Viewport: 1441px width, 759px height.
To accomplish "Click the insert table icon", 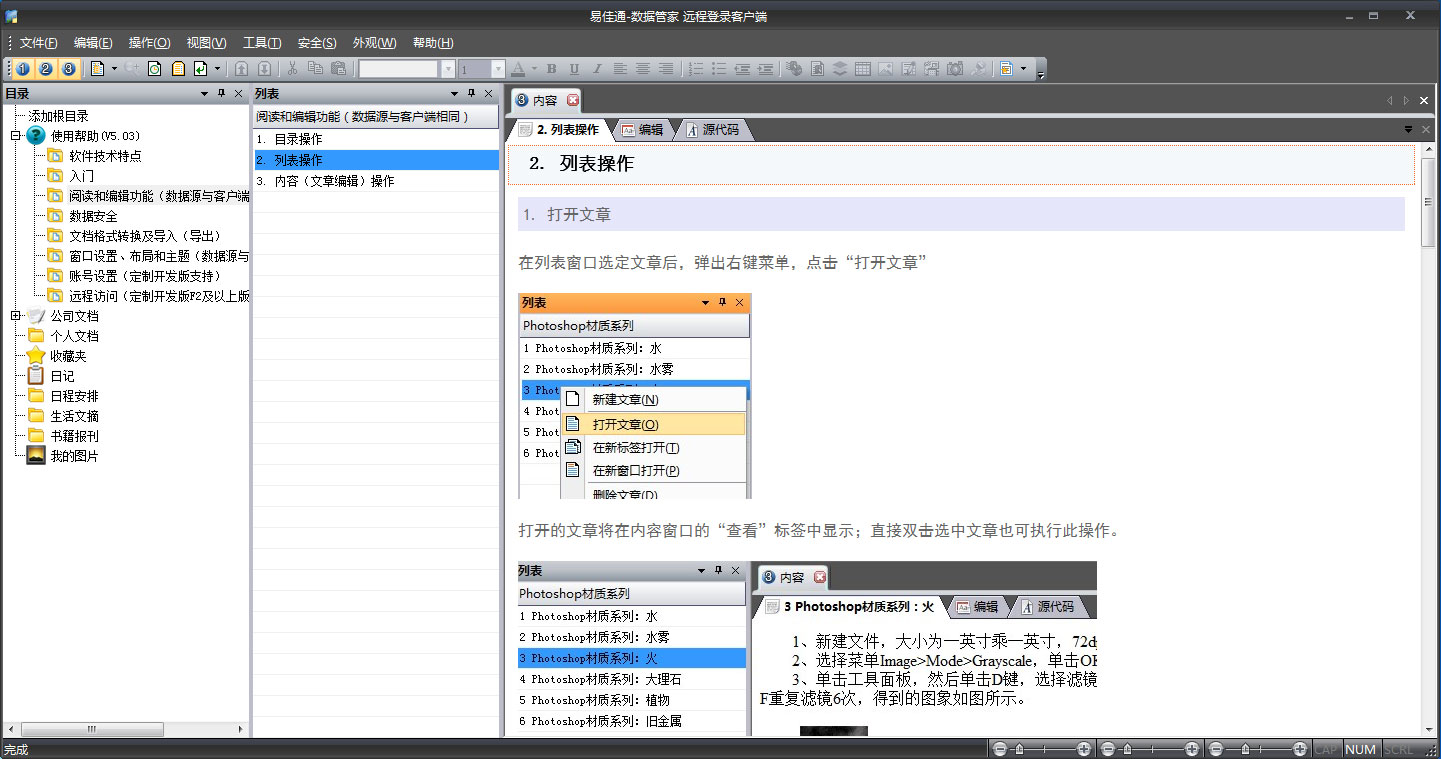I will point(863,69).
